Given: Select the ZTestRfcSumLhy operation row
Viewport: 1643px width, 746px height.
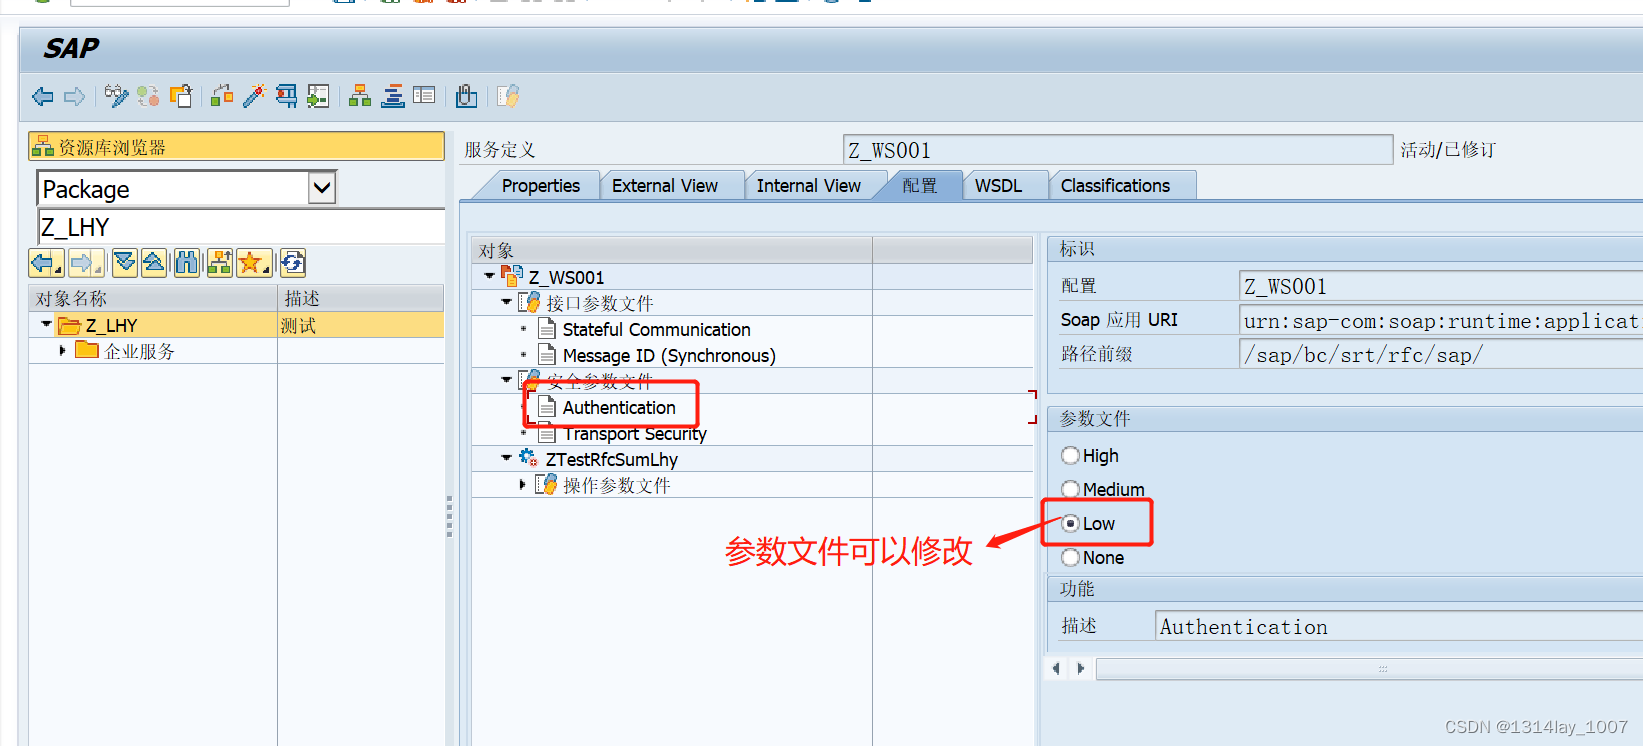Looking at the screenshot, I should (752, 459).
